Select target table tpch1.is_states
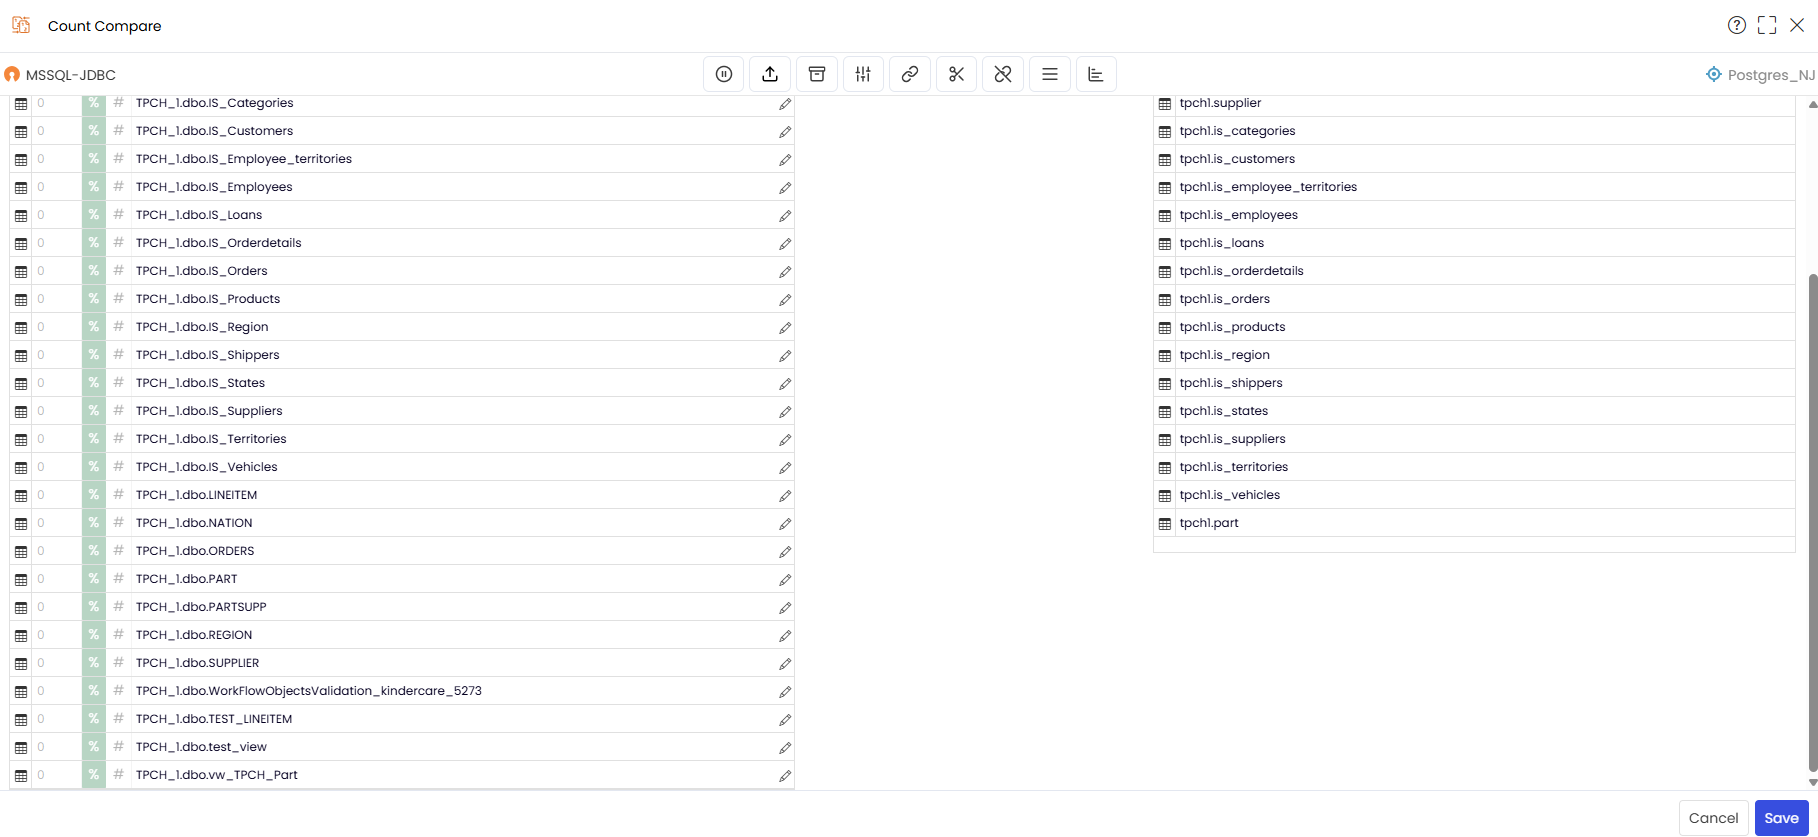This screenshot has width=1818, height=837. (x=1474, y=411)
